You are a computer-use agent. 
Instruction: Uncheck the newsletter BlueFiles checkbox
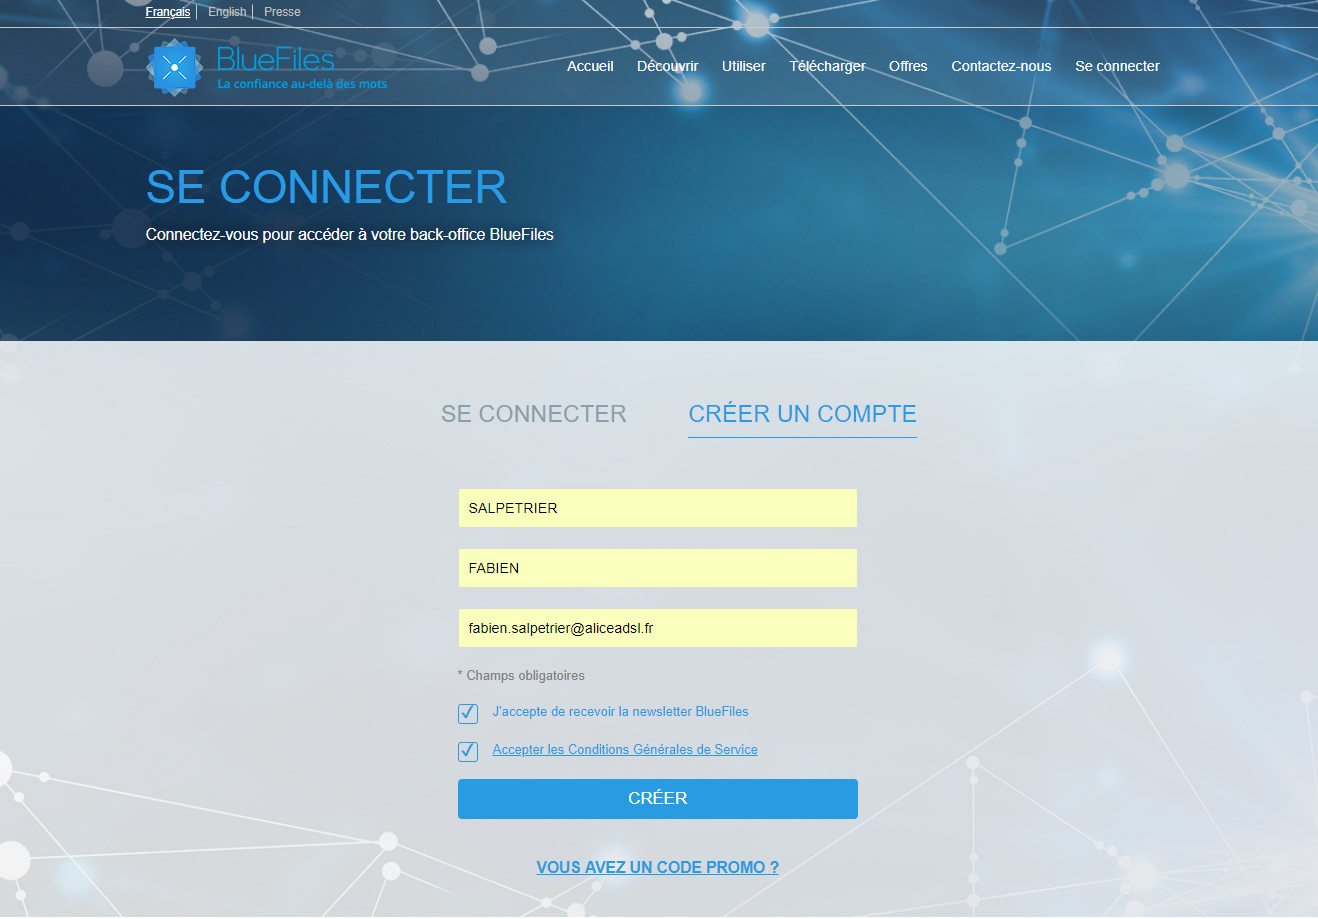click(x=468, y=713)
